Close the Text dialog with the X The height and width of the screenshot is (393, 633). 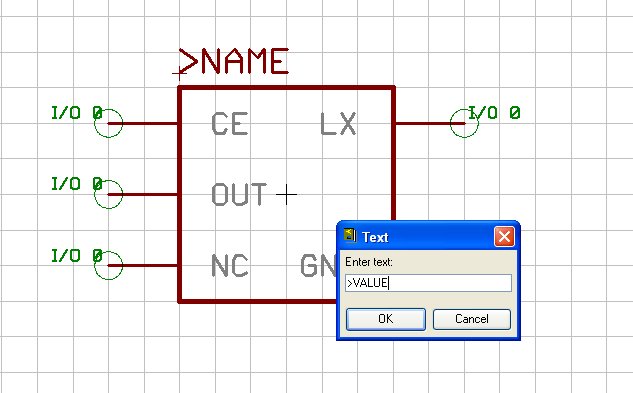[504, 237]
